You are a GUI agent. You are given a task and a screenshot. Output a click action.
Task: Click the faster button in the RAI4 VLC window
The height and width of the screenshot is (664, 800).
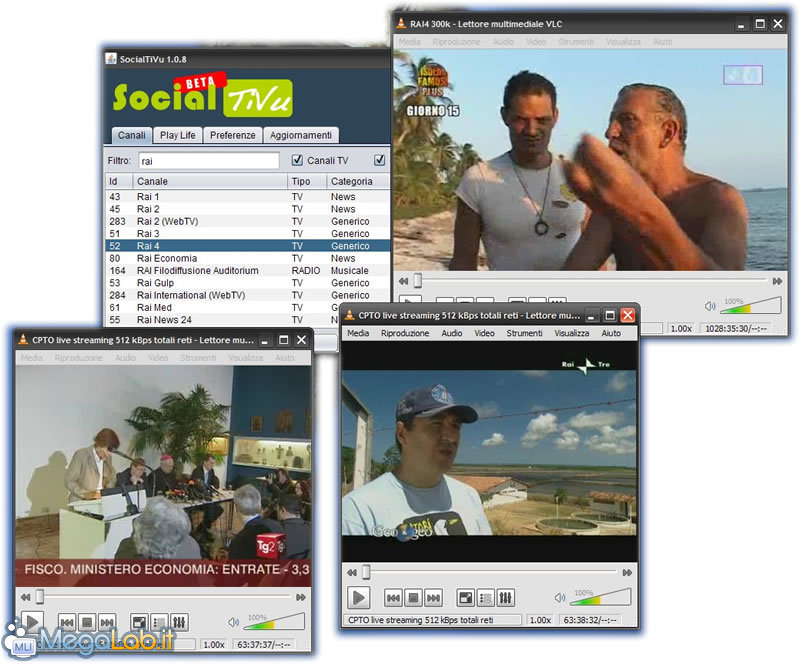[x=778, y=281]
